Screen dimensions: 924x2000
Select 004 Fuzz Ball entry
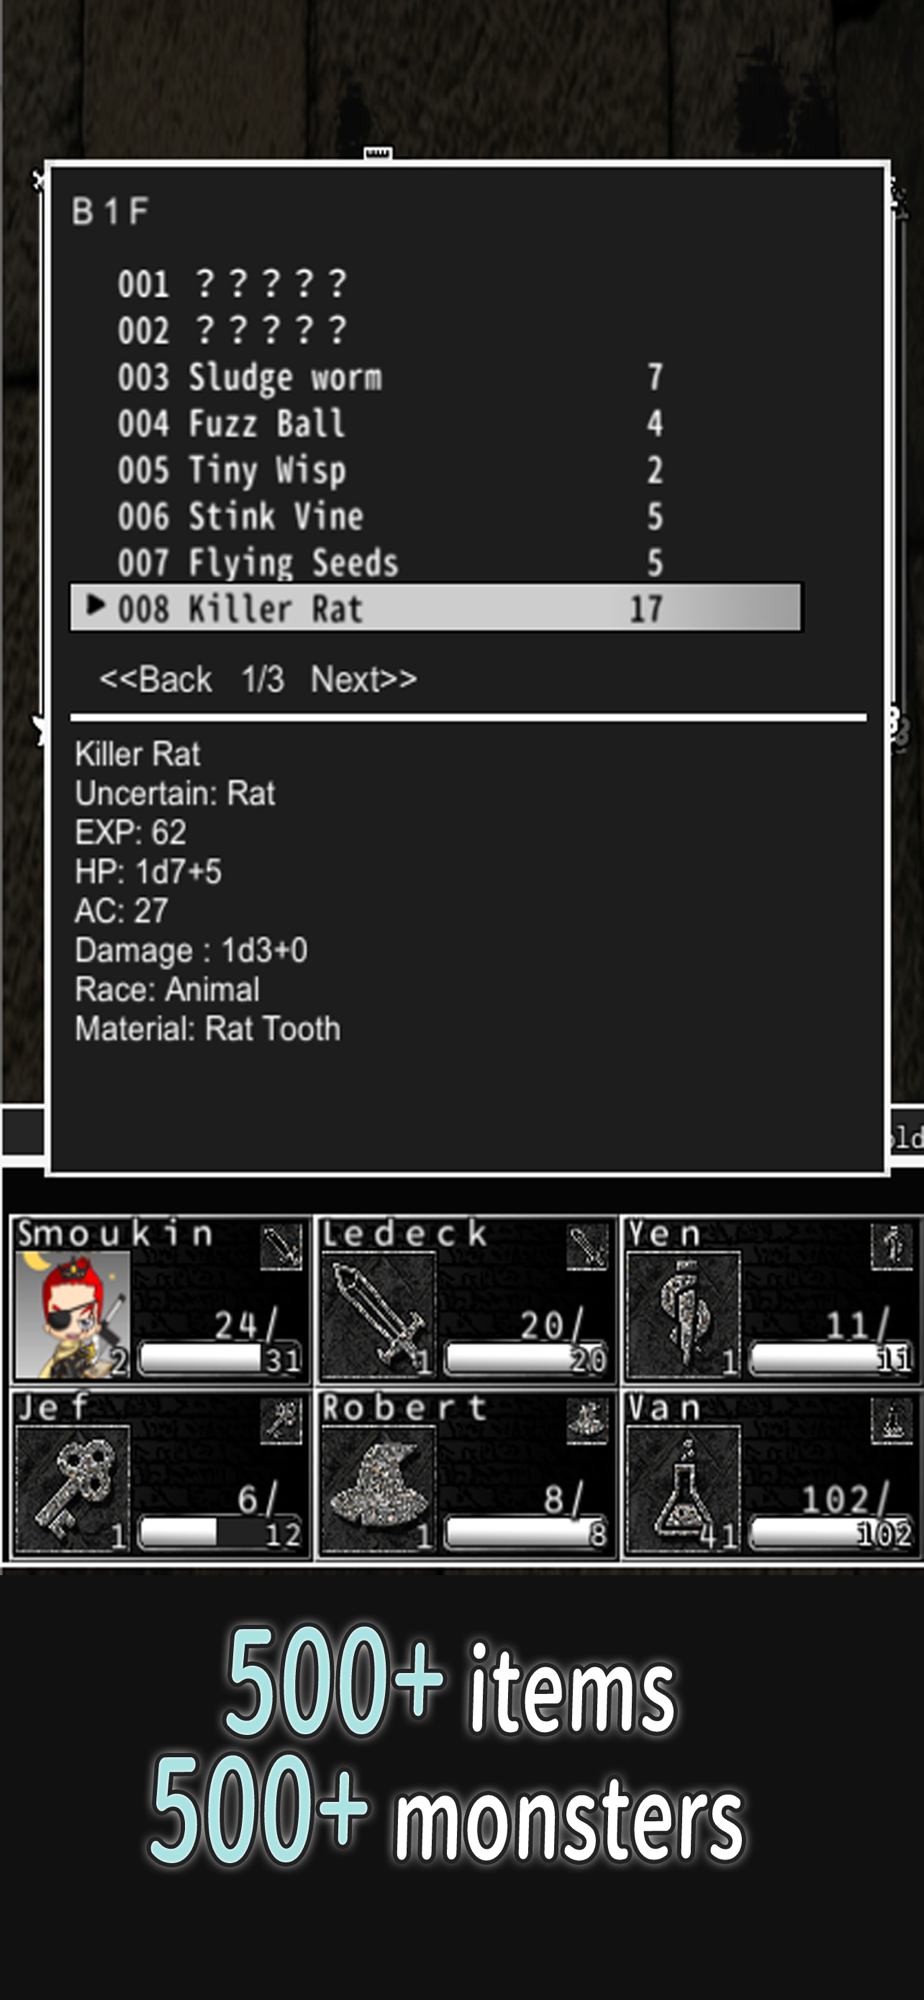click(390, 423)
